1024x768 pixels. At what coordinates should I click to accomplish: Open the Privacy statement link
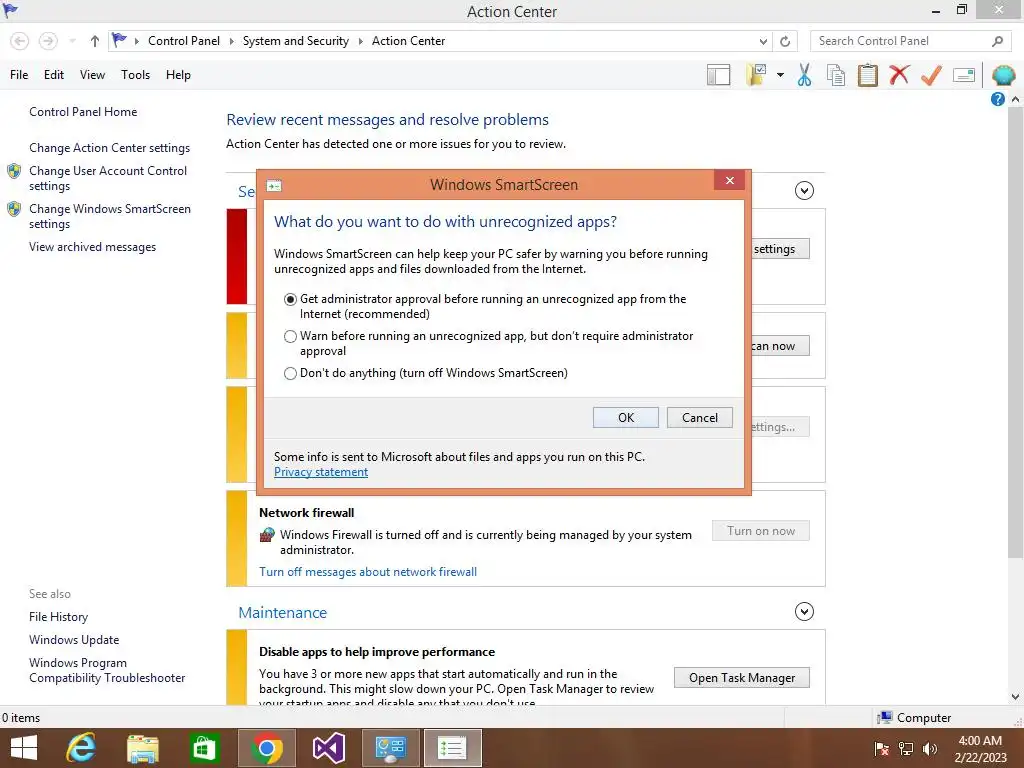pyautogui.click(x=321, y=472)
